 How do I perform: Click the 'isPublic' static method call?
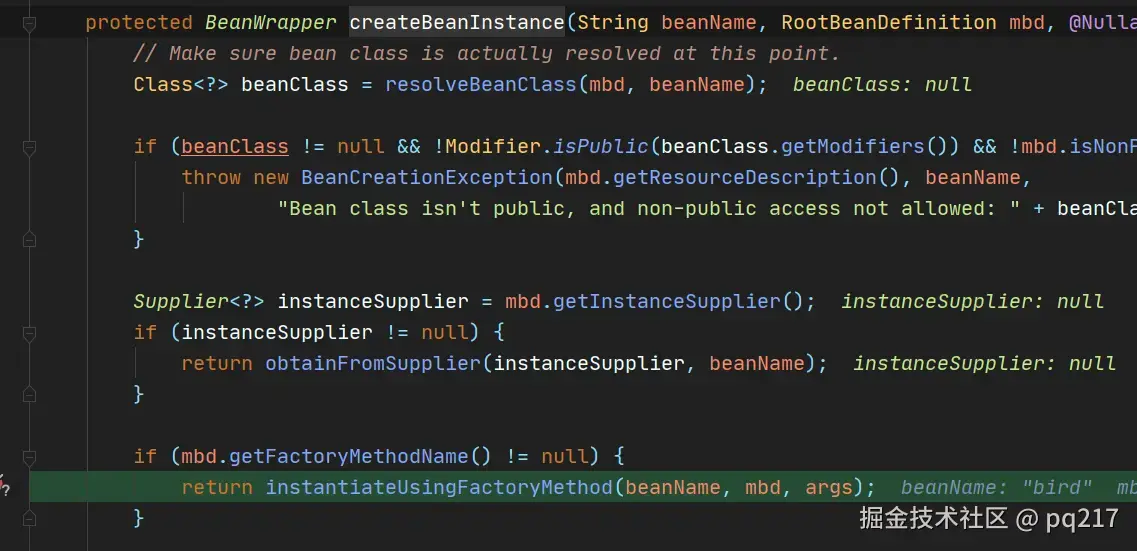[601, 147]
